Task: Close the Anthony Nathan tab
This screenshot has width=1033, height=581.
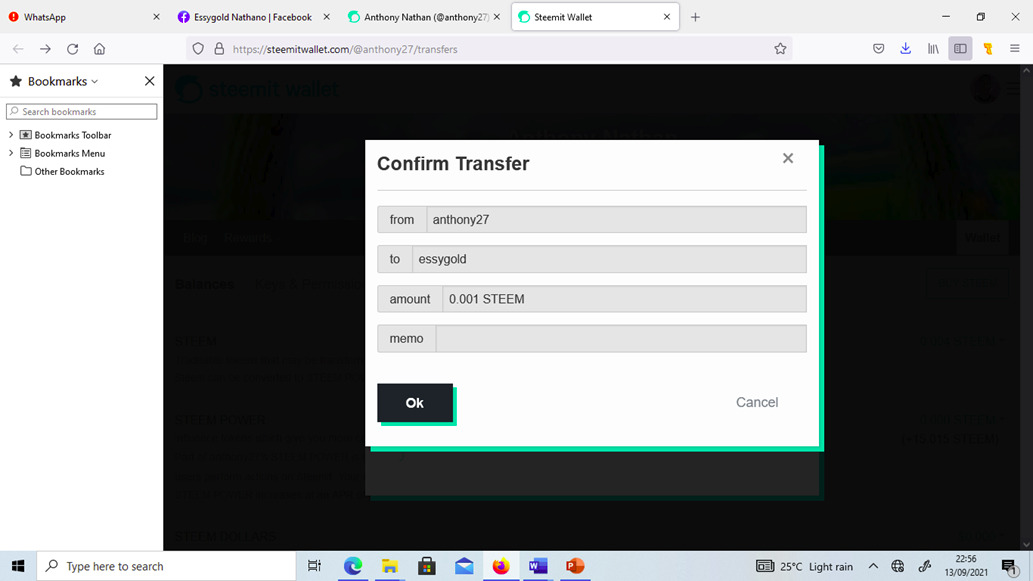Action: (x=497, y=17)
